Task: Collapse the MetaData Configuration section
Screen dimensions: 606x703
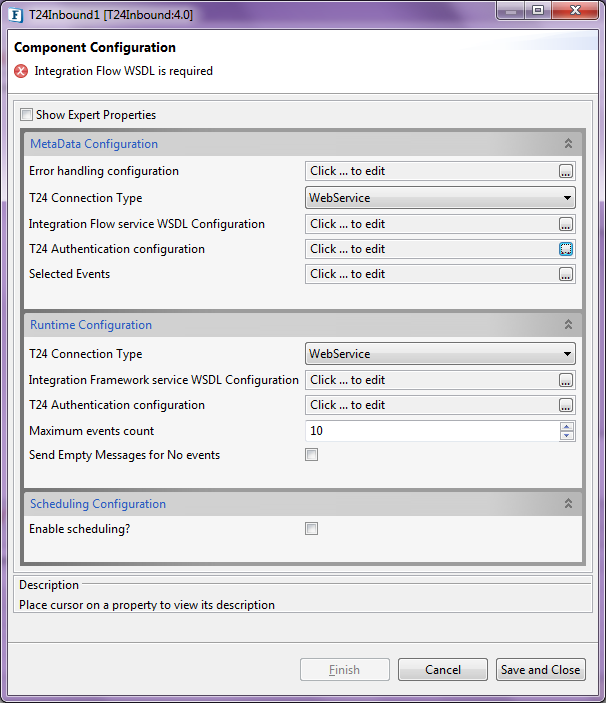Action: (568, 143)
